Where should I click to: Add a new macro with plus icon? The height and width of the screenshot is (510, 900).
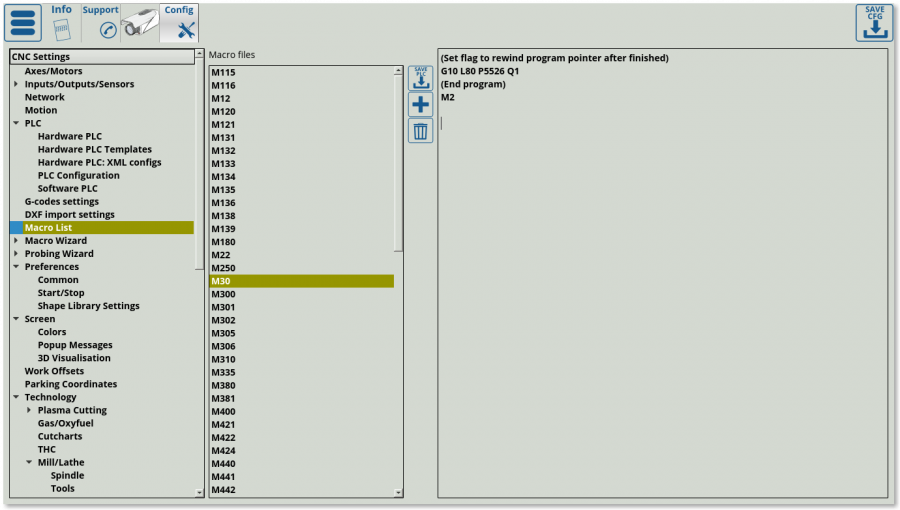(421, 104)
